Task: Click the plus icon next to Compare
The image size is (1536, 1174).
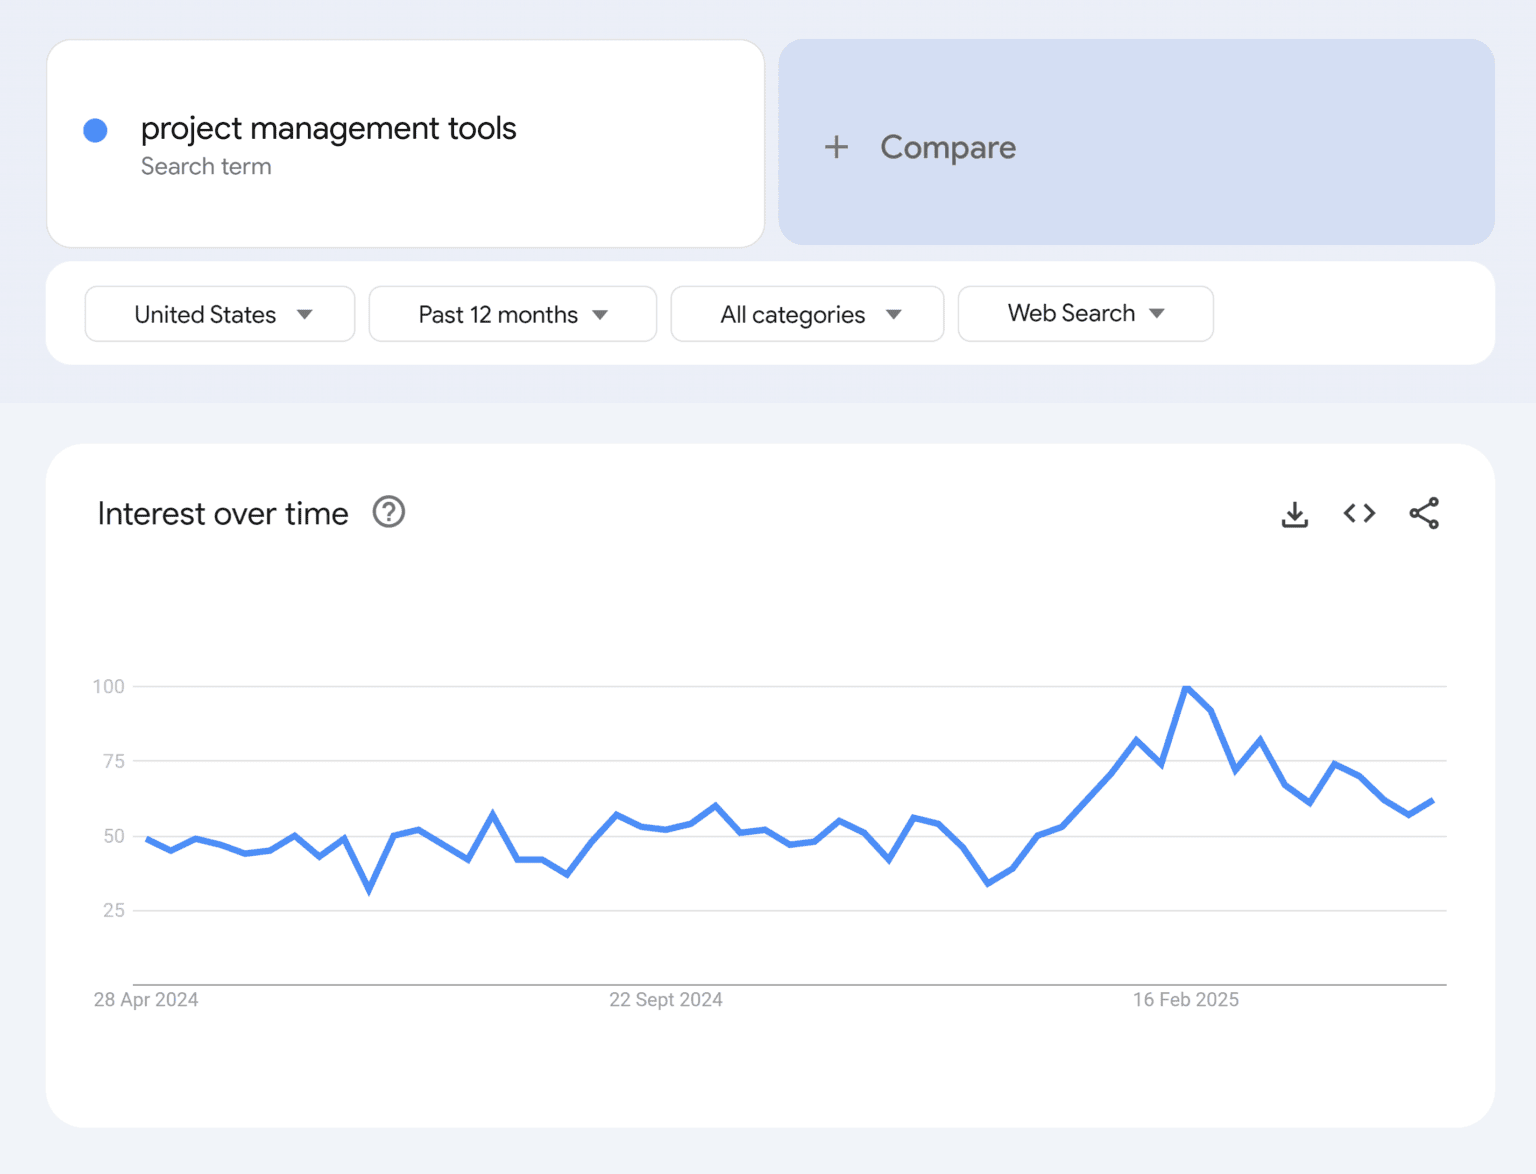Action: coord(836,147)
